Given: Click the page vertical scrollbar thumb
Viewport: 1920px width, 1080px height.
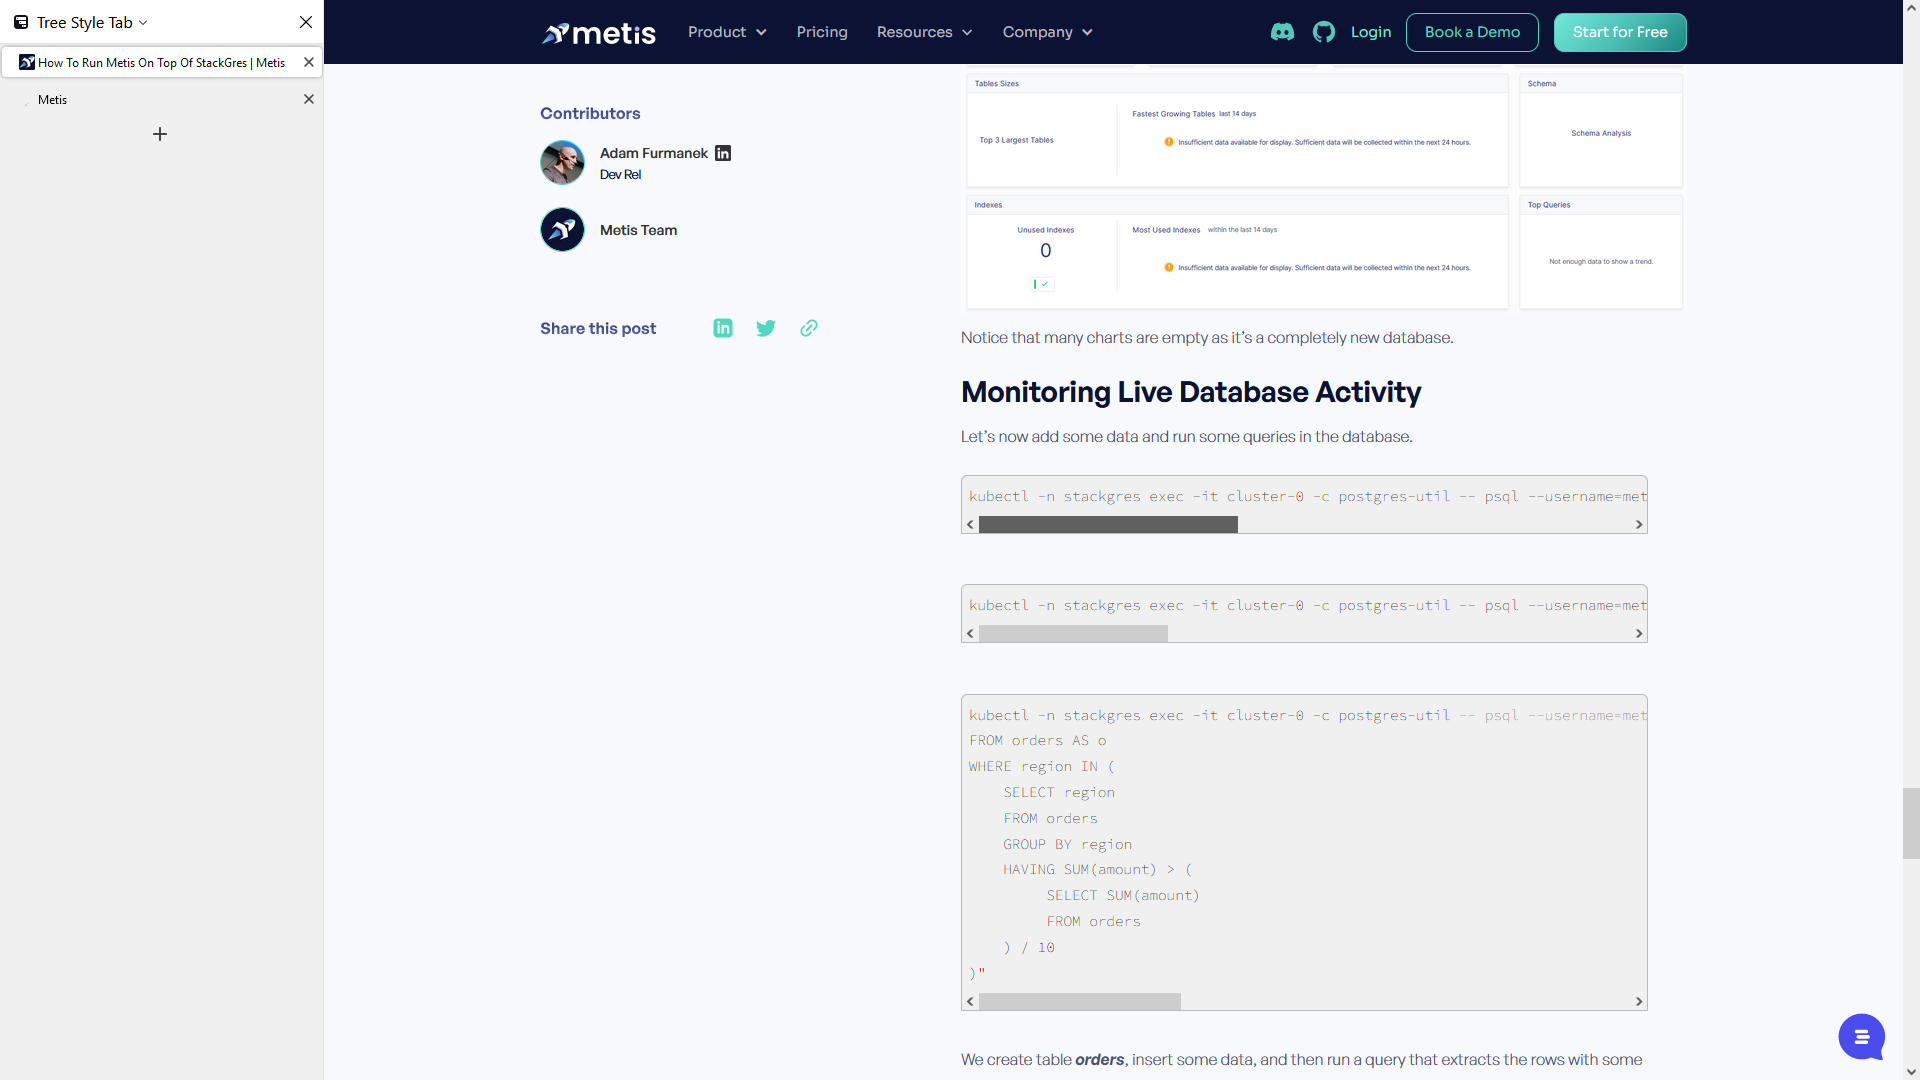Looking at the screenshot, I should click(1911, 823).
